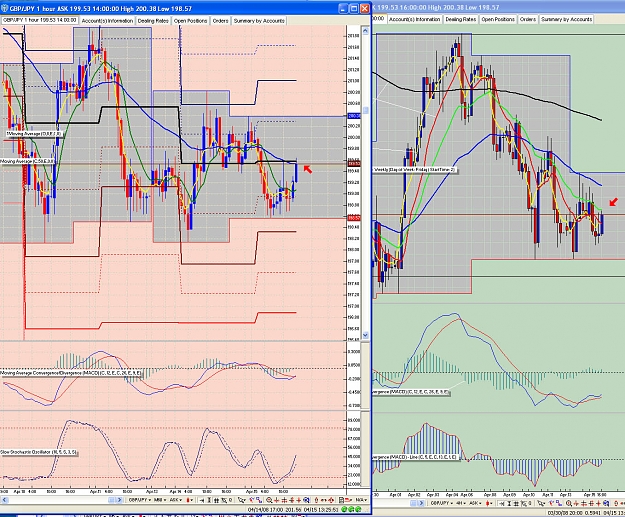The image size is (625, 517).
Task: Click blue magnifier icon in right chart toolbar
Action: 606,503
